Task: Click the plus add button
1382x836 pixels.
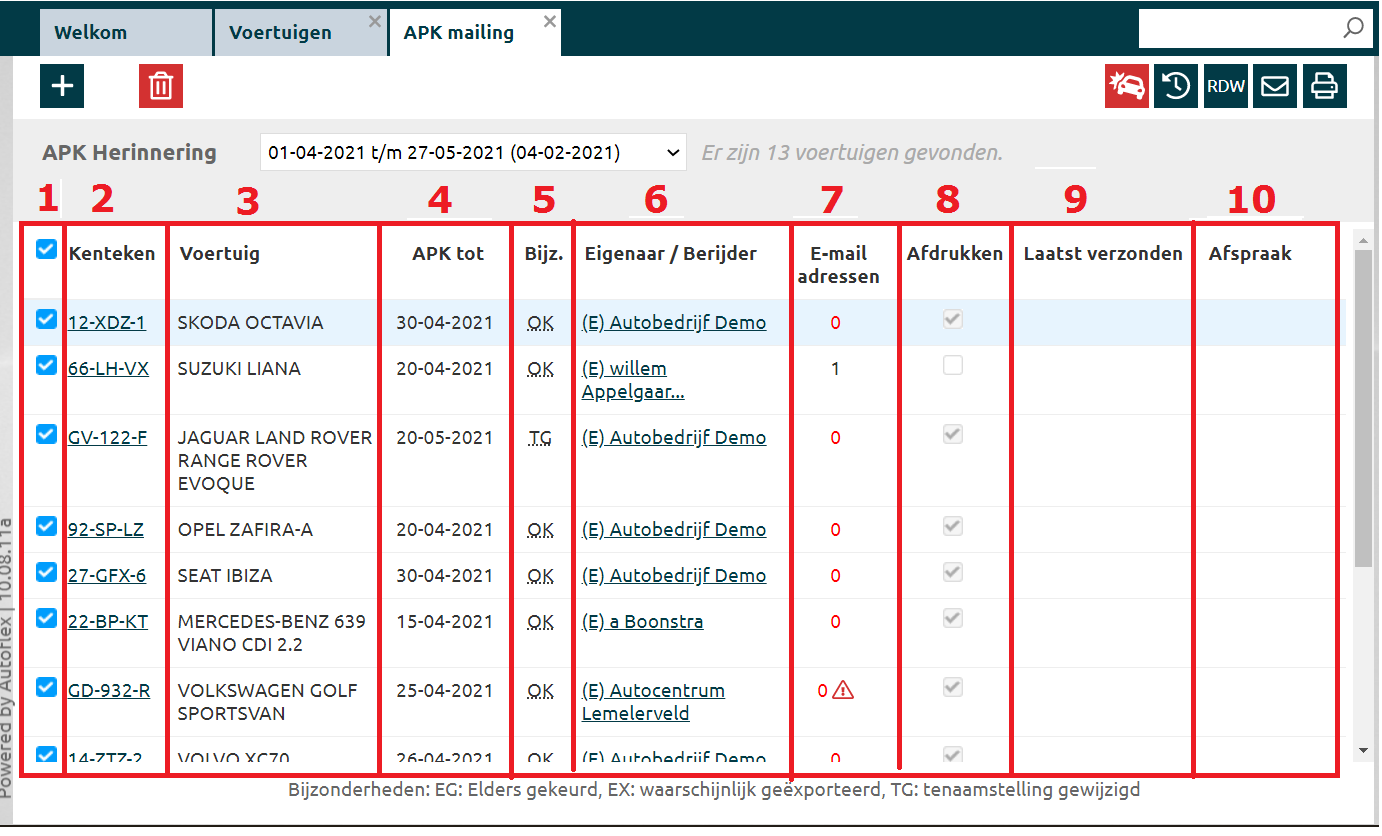Action: (62, 86)
